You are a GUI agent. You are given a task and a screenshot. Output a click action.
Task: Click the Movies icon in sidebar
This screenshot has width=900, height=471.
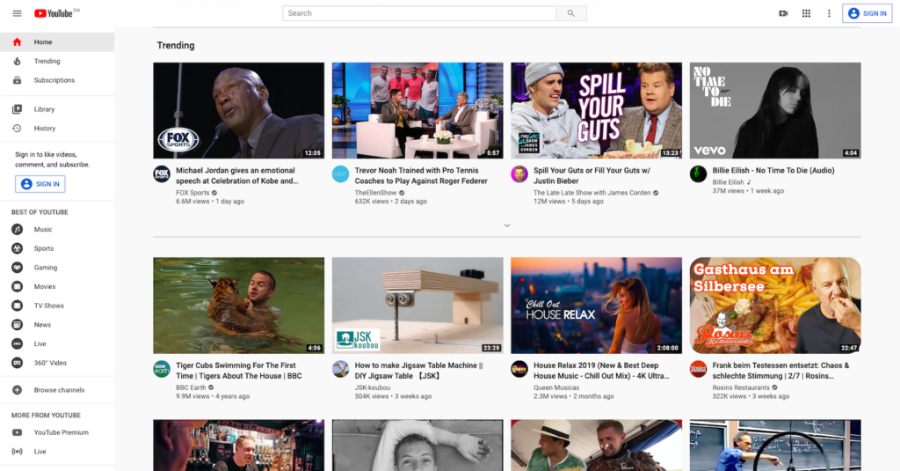tap(17, 286)
